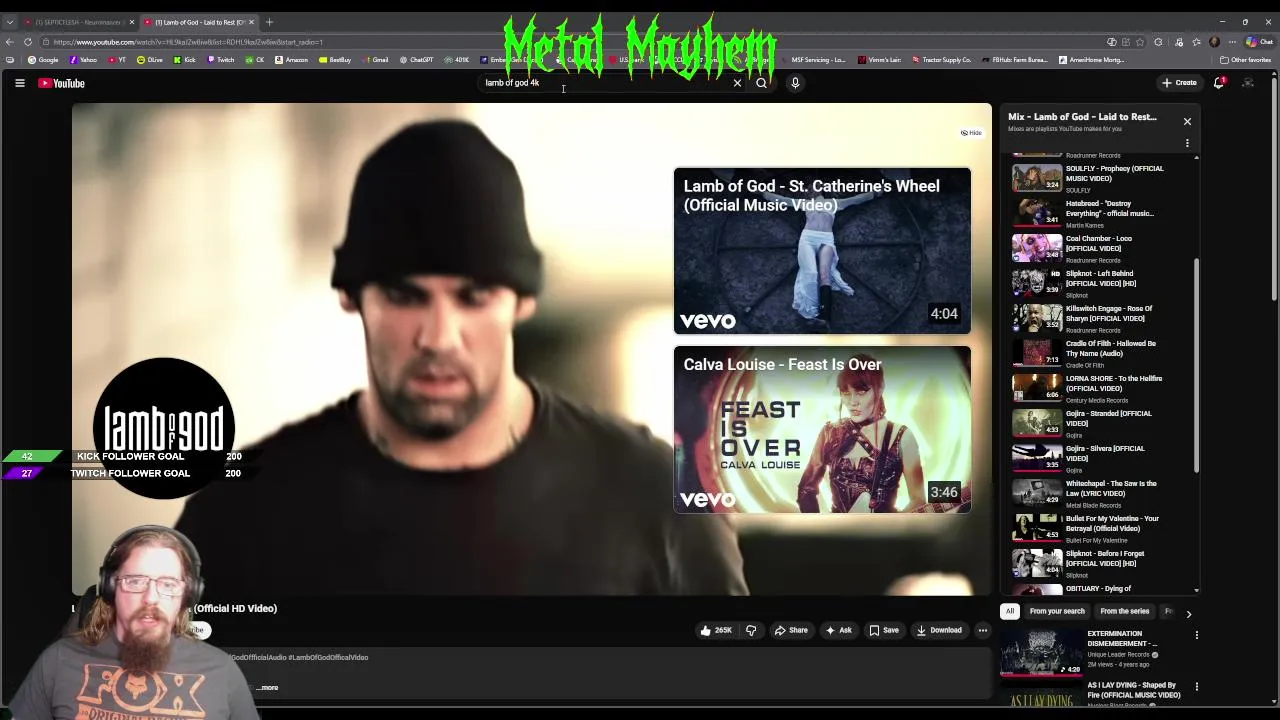Open the three-dot more actions menu under the video
The height and width of the screenshot is (720, 1280).
pyautogui.click(x=982, y=630)
